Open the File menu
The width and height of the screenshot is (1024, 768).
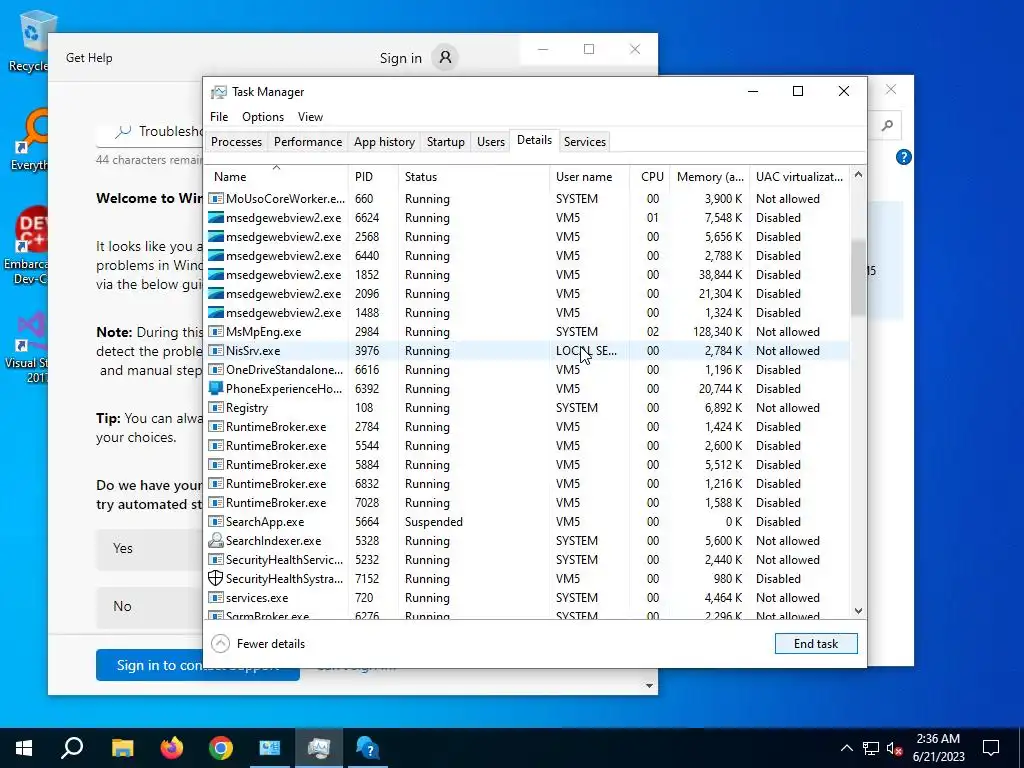(x=219, y=117)
